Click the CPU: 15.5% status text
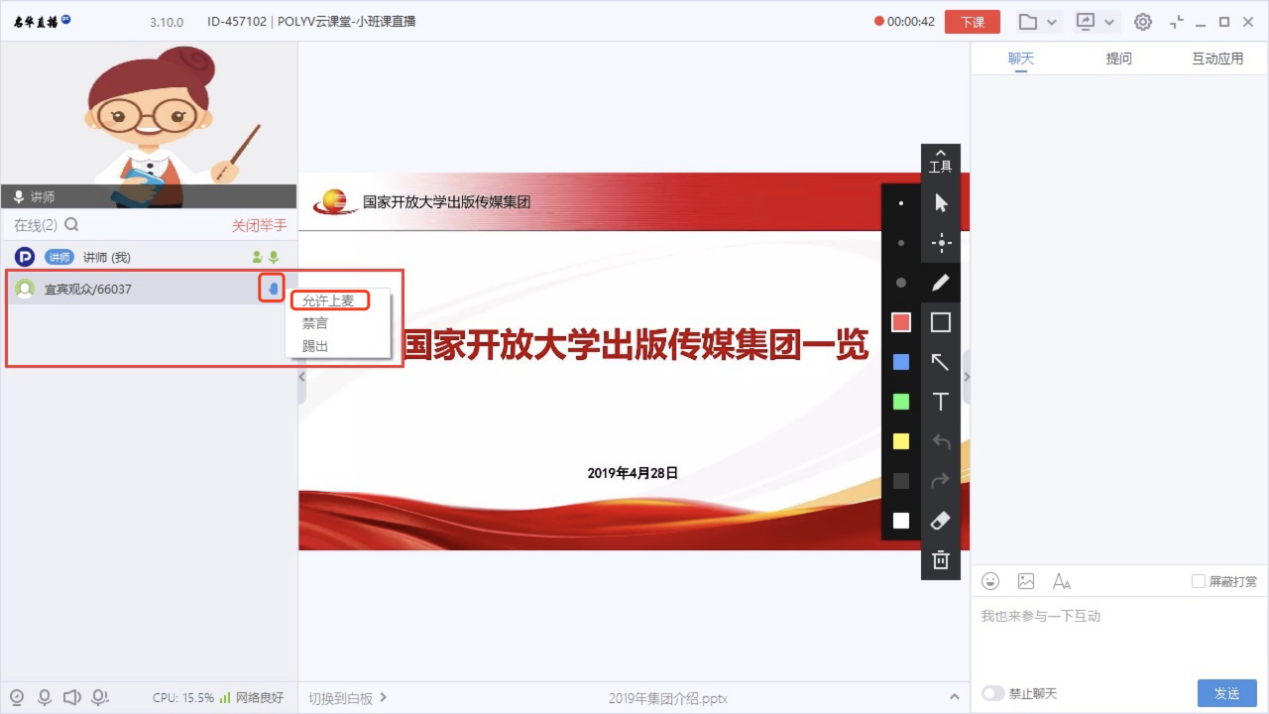This screenshot has height=714, width=1269. pos(183,697)
